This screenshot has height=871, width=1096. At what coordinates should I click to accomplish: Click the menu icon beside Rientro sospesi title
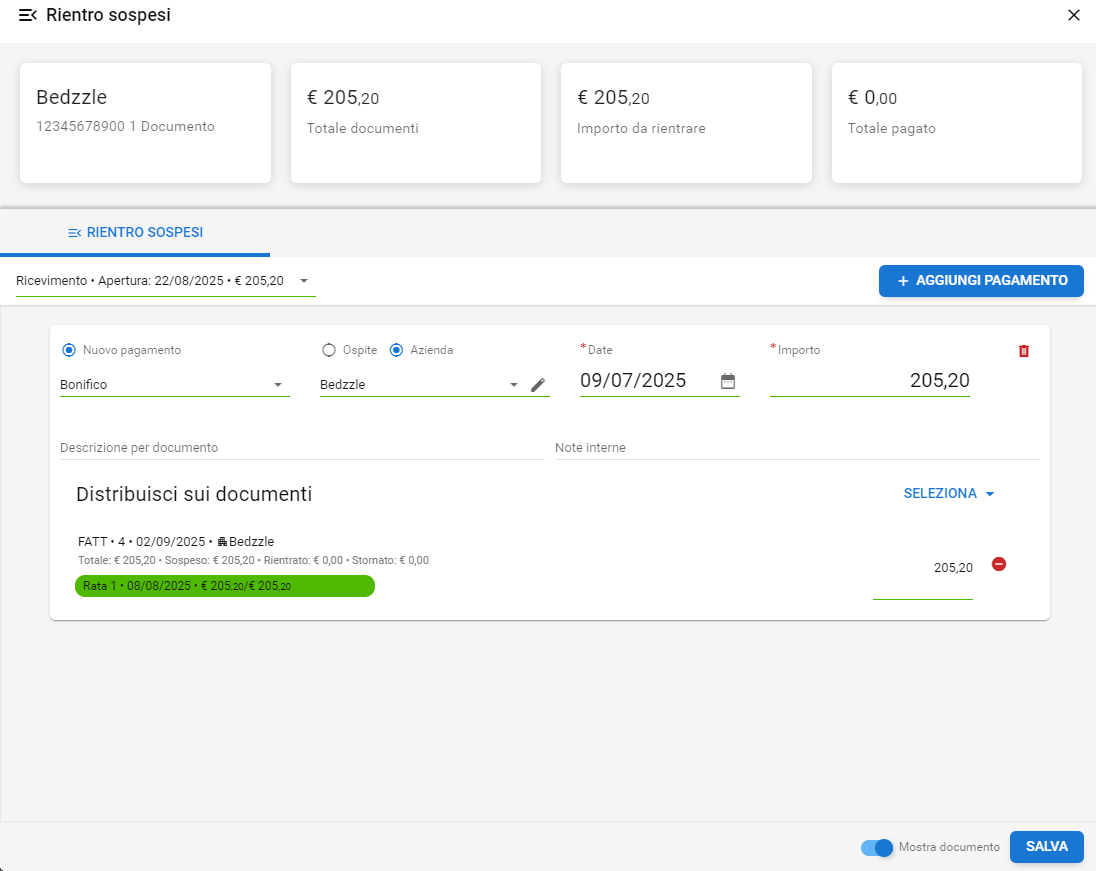click(x=27, y=15)
